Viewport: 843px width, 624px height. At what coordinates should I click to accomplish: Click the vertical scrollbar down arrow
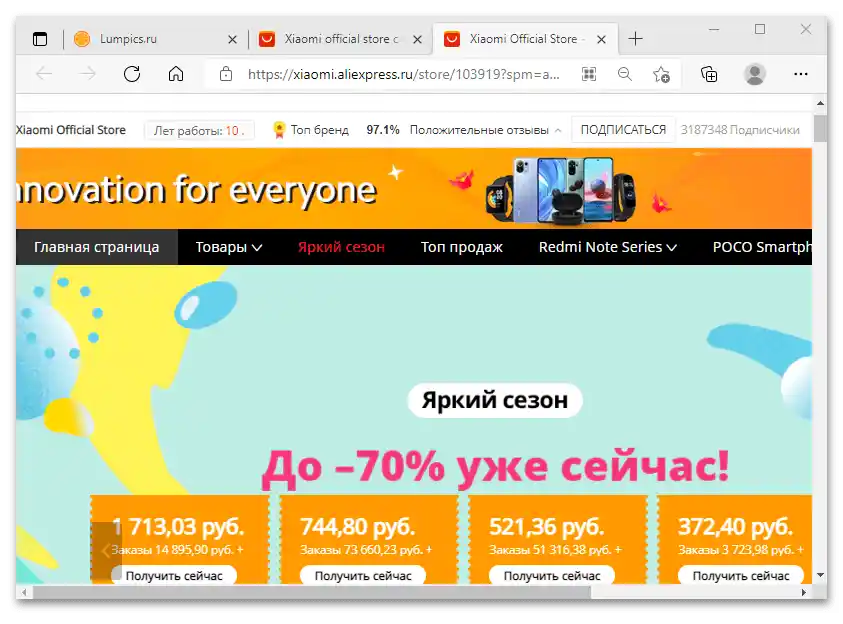click(820, 575)
